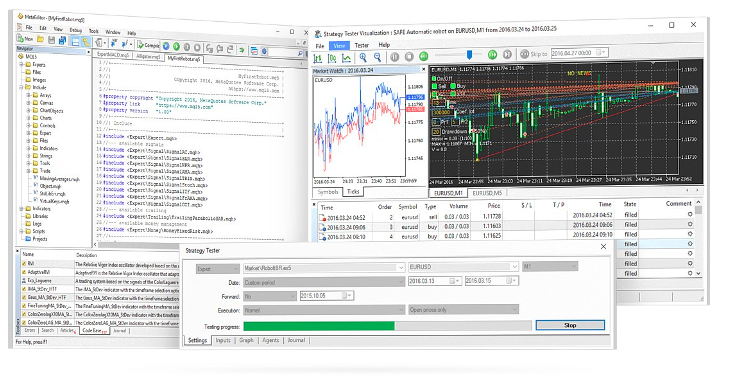
Task: Open the EURUSD symbol dropdown in Strategy Tester
Action: (x=514, y=267)
